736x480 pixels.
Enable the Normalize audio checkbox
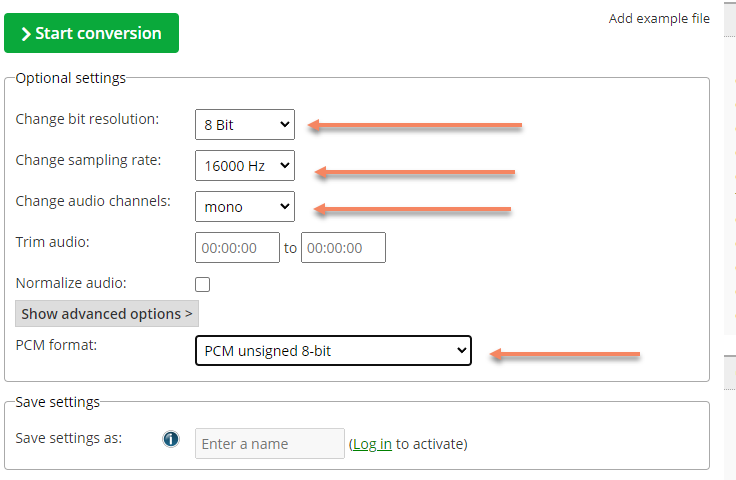pyautogui.click(x=203, y=284)
